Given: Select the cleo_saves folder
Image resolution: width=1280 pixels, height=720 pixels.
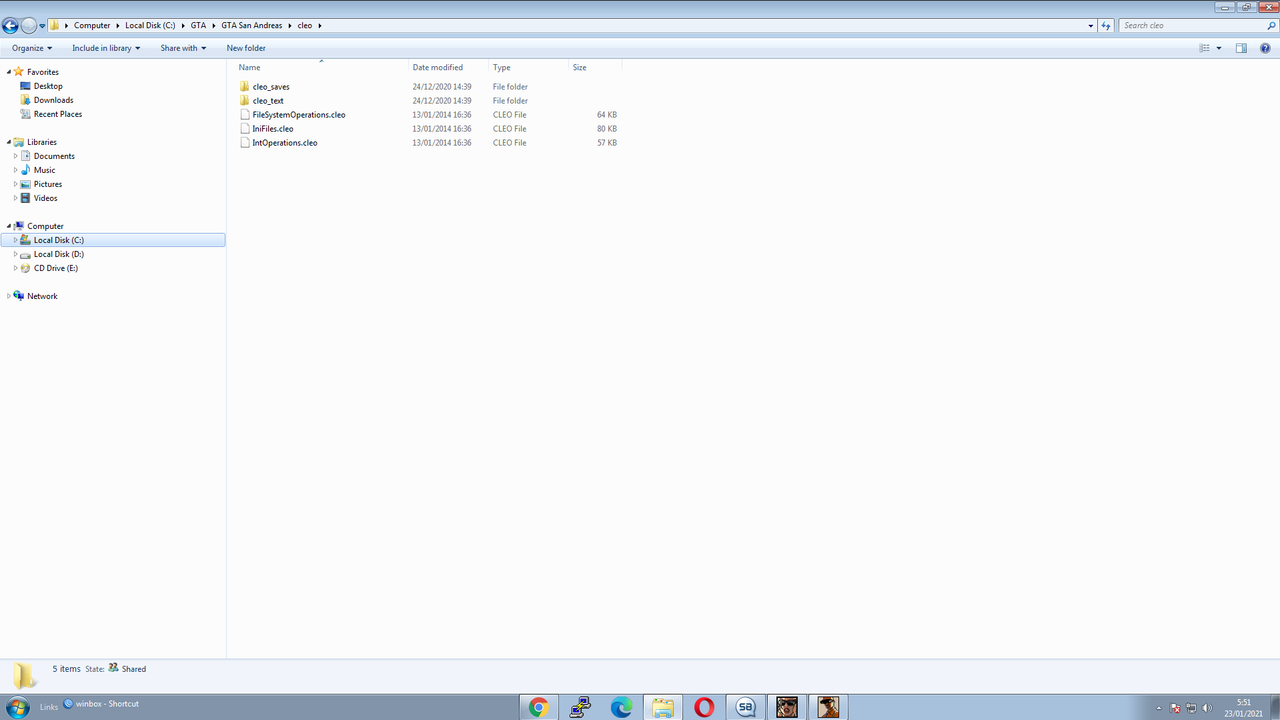Looking at the screenshot, I should point(270,87).
